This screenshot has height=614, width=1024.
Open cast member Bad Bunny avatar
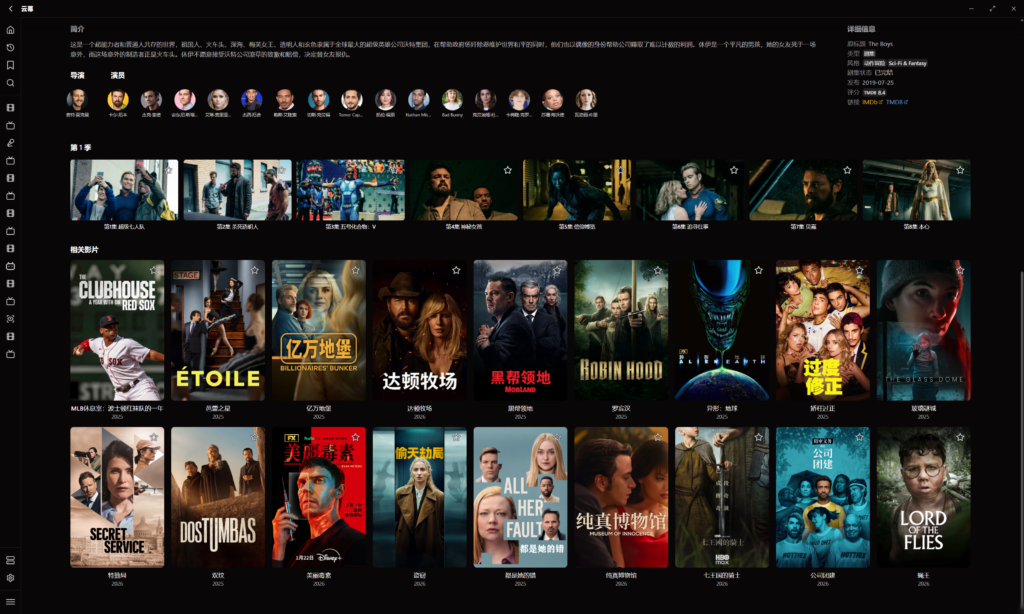(x=452, y=100)
